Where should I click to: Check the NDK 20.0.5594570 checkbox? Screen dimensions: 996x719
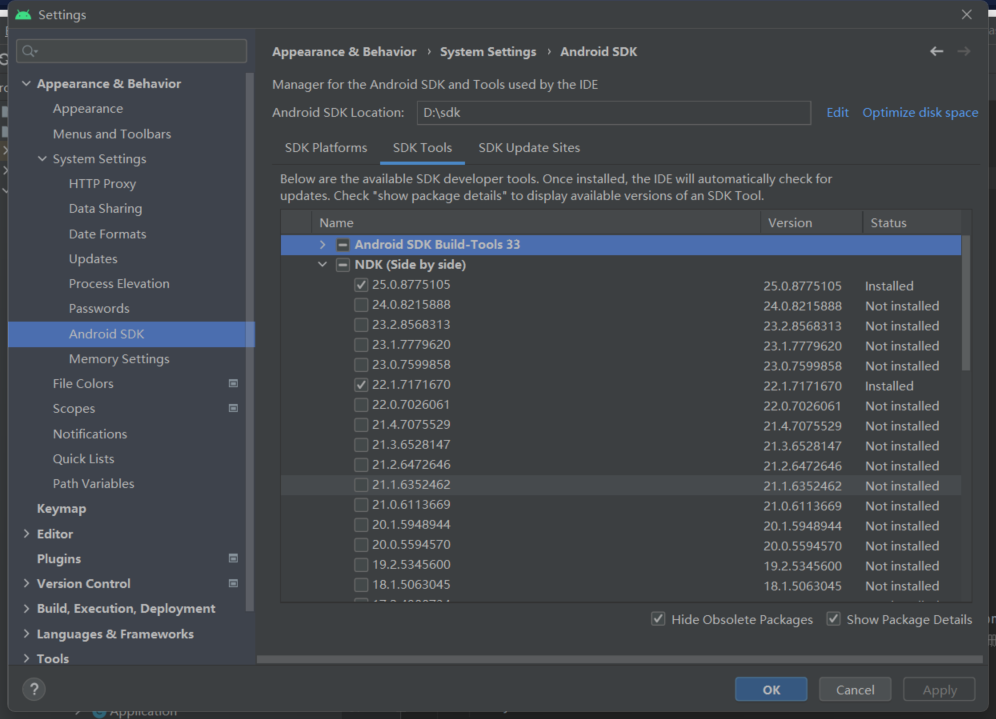click(x=361, y=545)
